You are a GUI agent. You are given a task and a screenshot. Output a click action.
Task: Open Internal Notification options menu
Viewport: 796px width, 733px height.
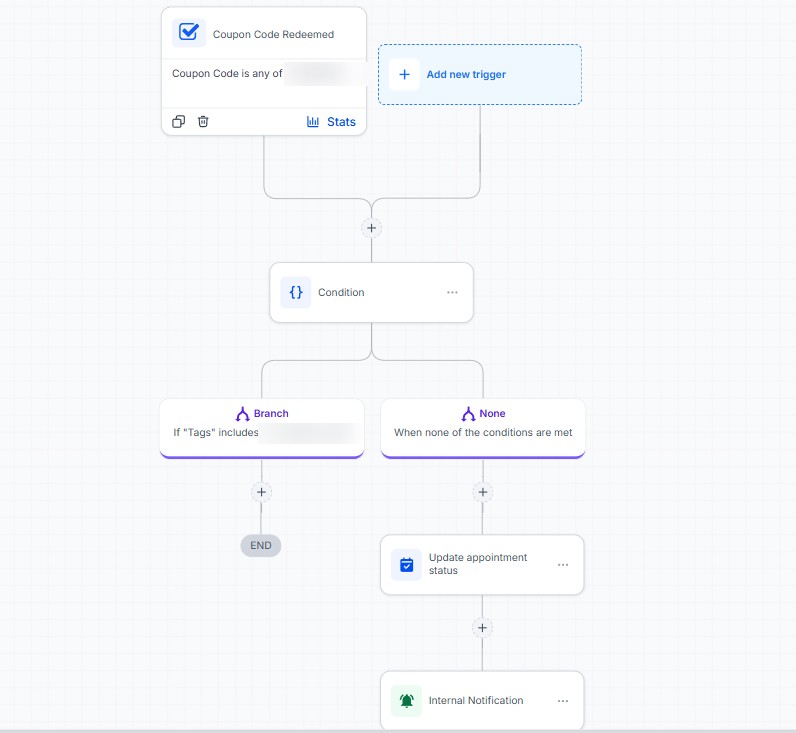click(563, 701)
